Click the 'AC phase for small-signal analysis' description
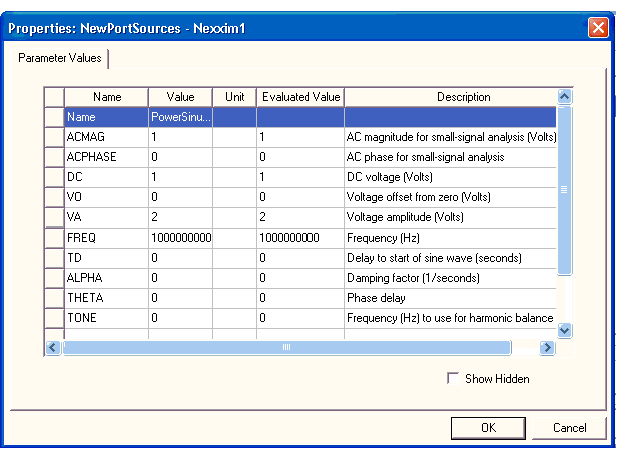Screen dimensions: 620x452 pyautogui.click(x=451, y=157)
